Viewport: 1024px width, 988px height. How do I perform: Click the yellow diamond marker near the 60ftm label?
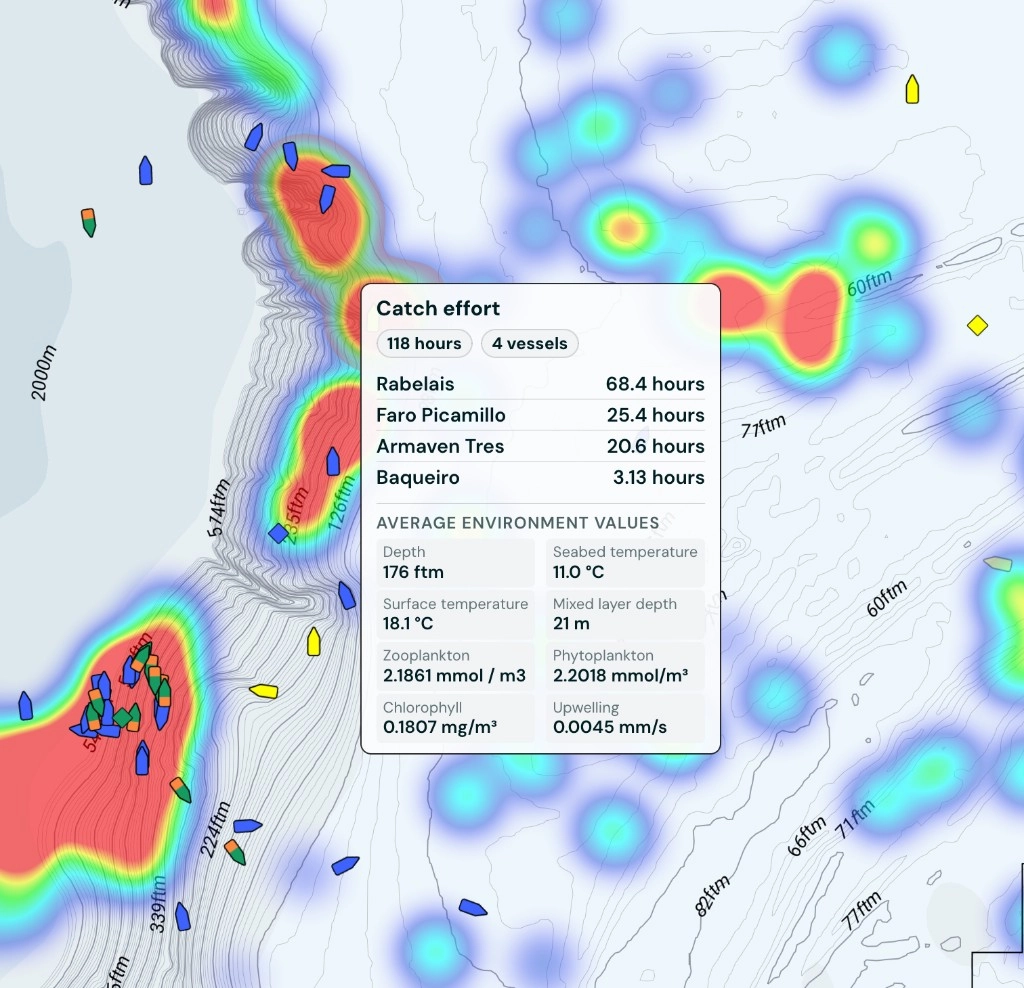click(977, 325)
